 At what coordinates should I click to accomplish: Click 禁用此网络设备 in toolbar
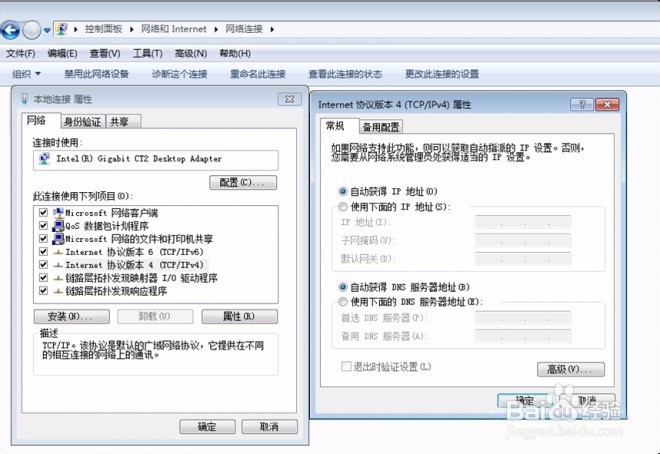pos(96,74)
